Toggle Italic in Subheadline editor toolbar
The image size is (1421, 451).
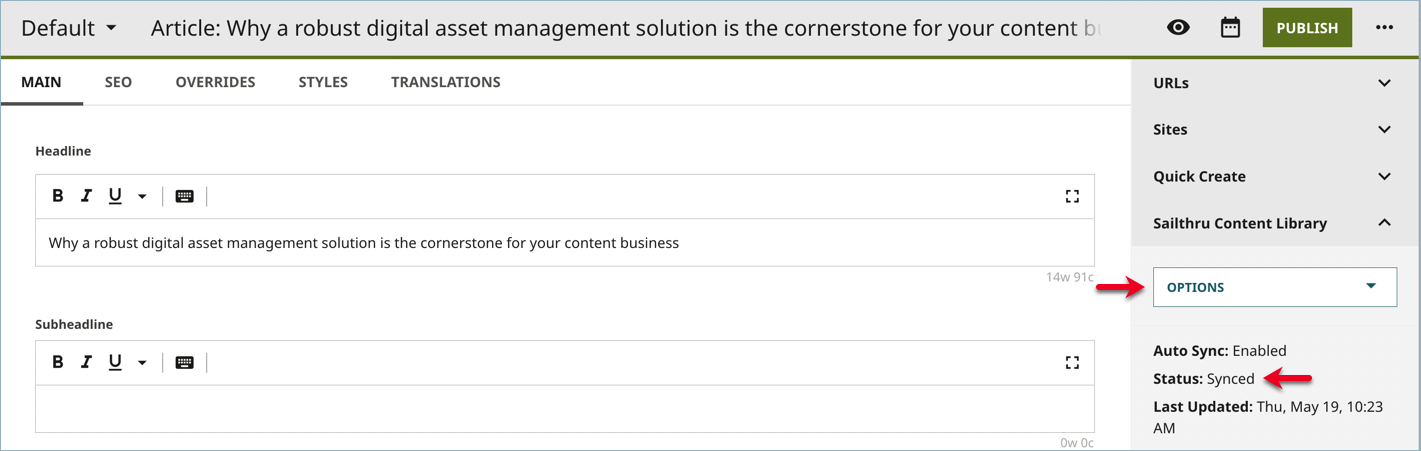click(x=86, y=362)
